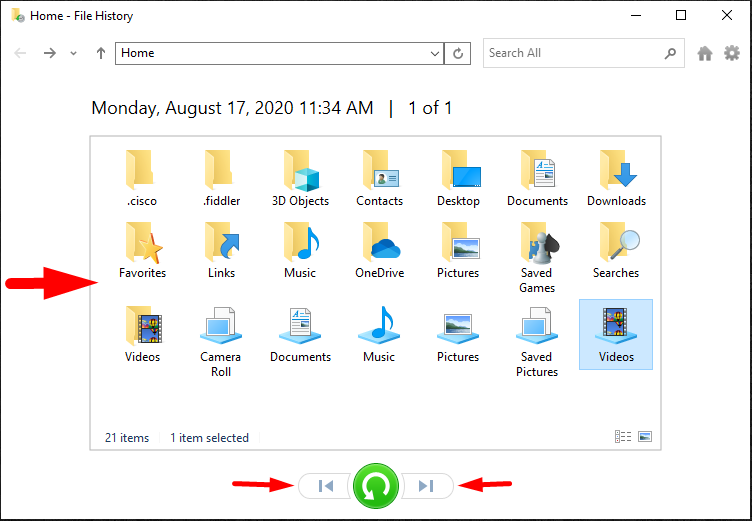Open the recent locations dropdown
Screen dimensions: 752x521
74,54
